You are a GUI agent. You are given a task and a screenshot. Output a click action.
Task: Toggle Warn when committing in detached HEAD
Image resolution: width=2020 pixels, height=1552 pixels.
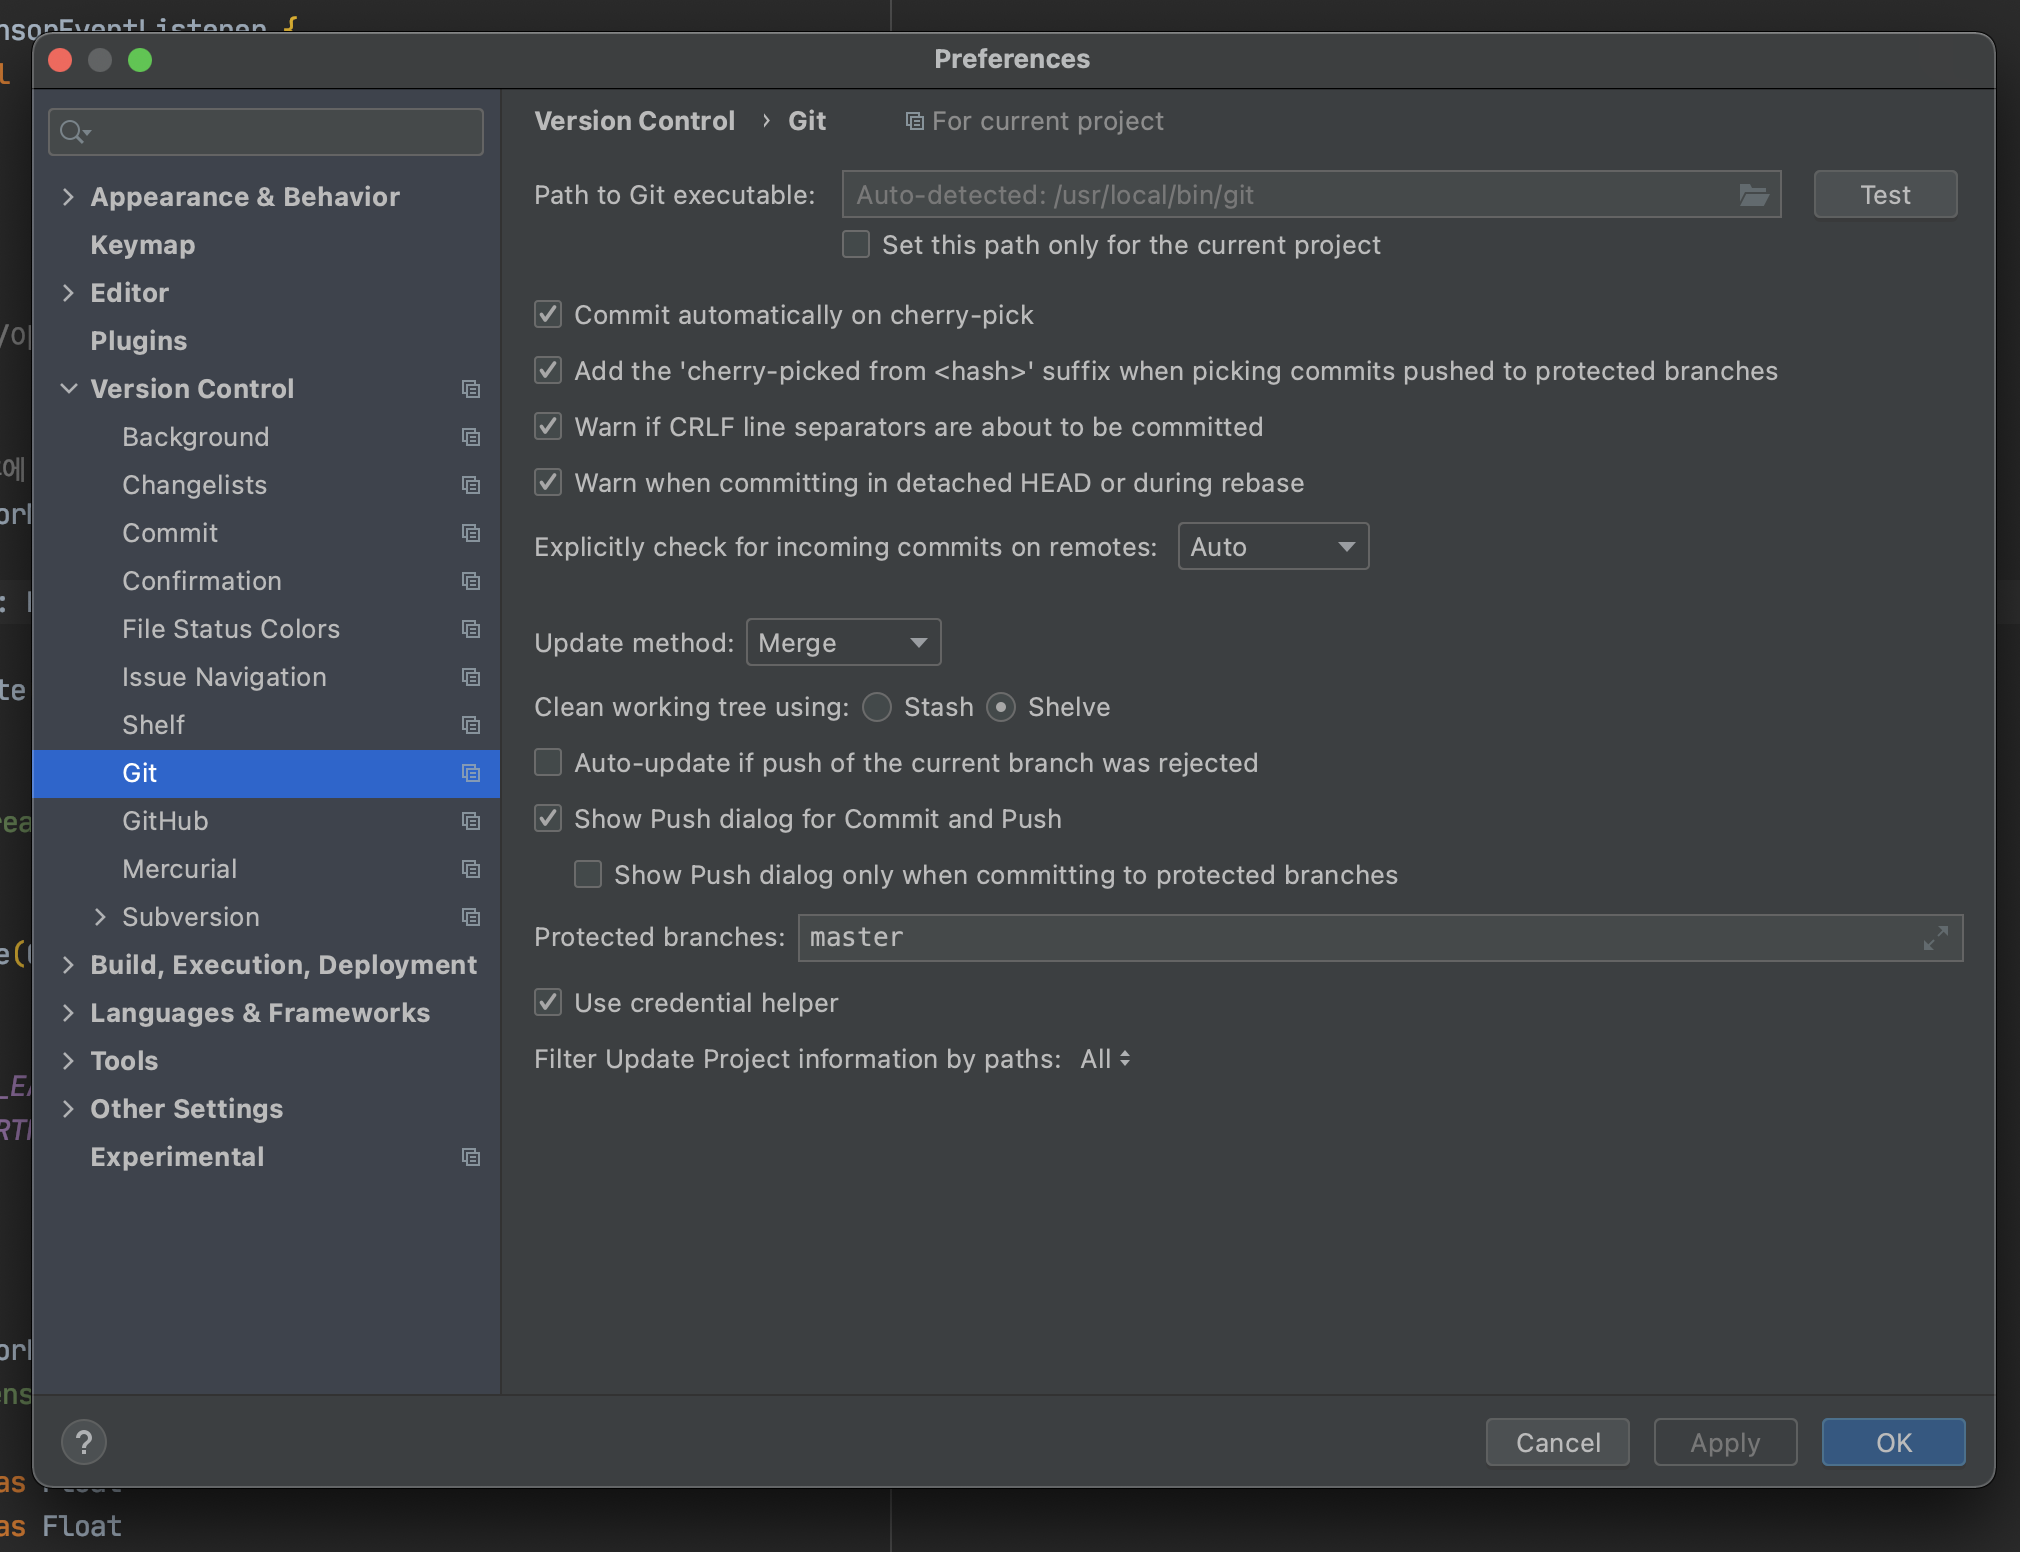pos(548,483)
